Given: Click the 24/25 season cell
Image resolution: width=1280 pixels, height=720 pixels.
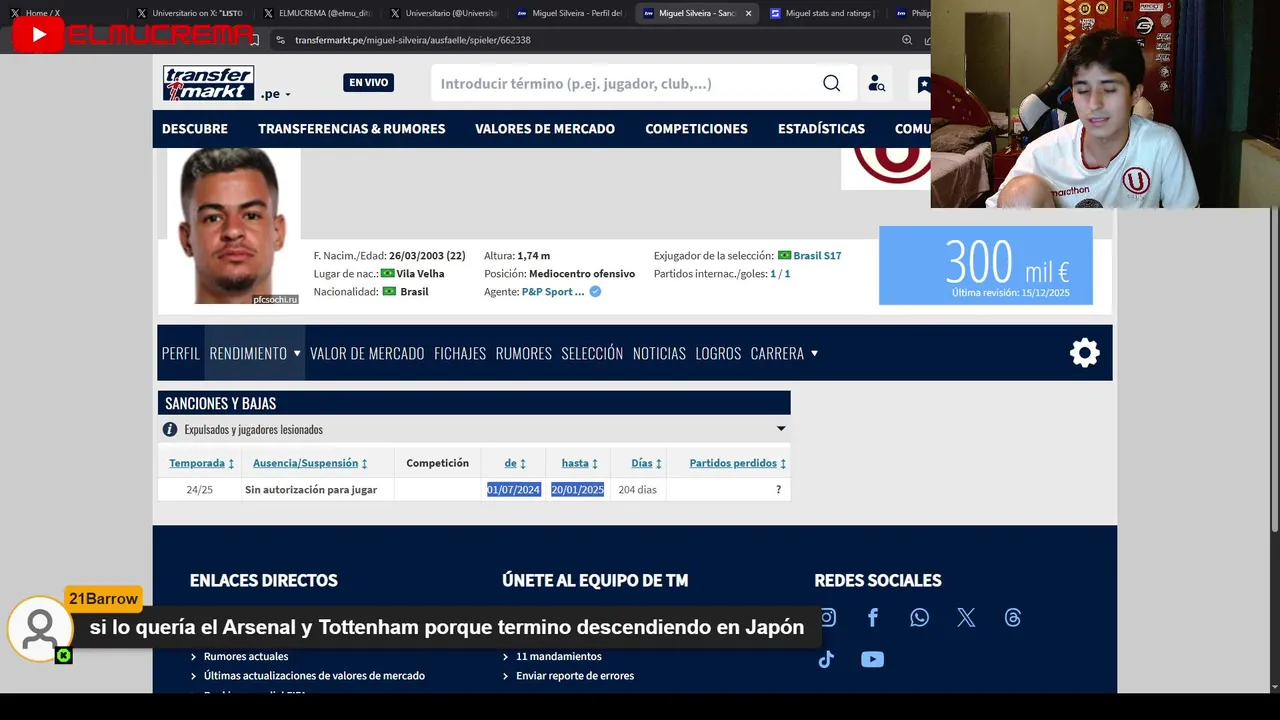Looking at the screenshot, I should click(x=199, y=490).
